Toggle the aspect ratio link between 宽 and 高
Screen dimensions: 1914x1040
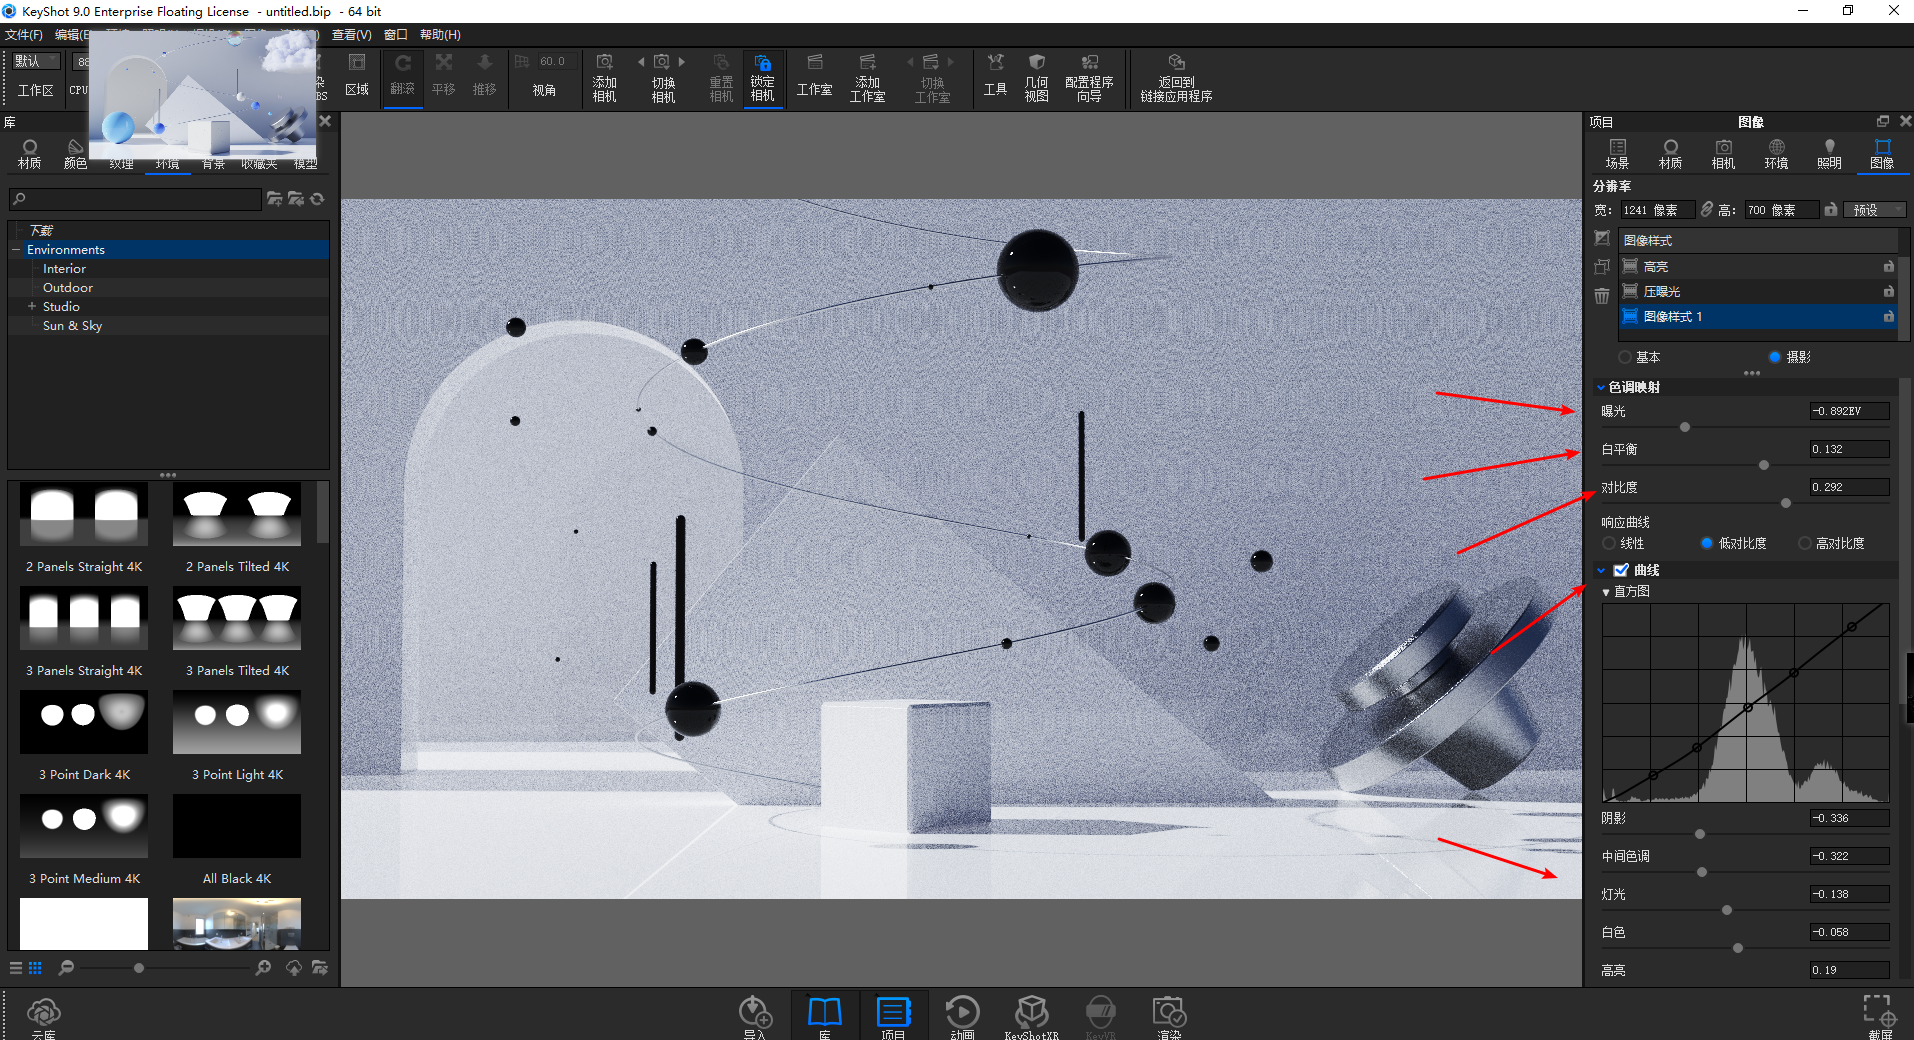(x=1707, y=210)
